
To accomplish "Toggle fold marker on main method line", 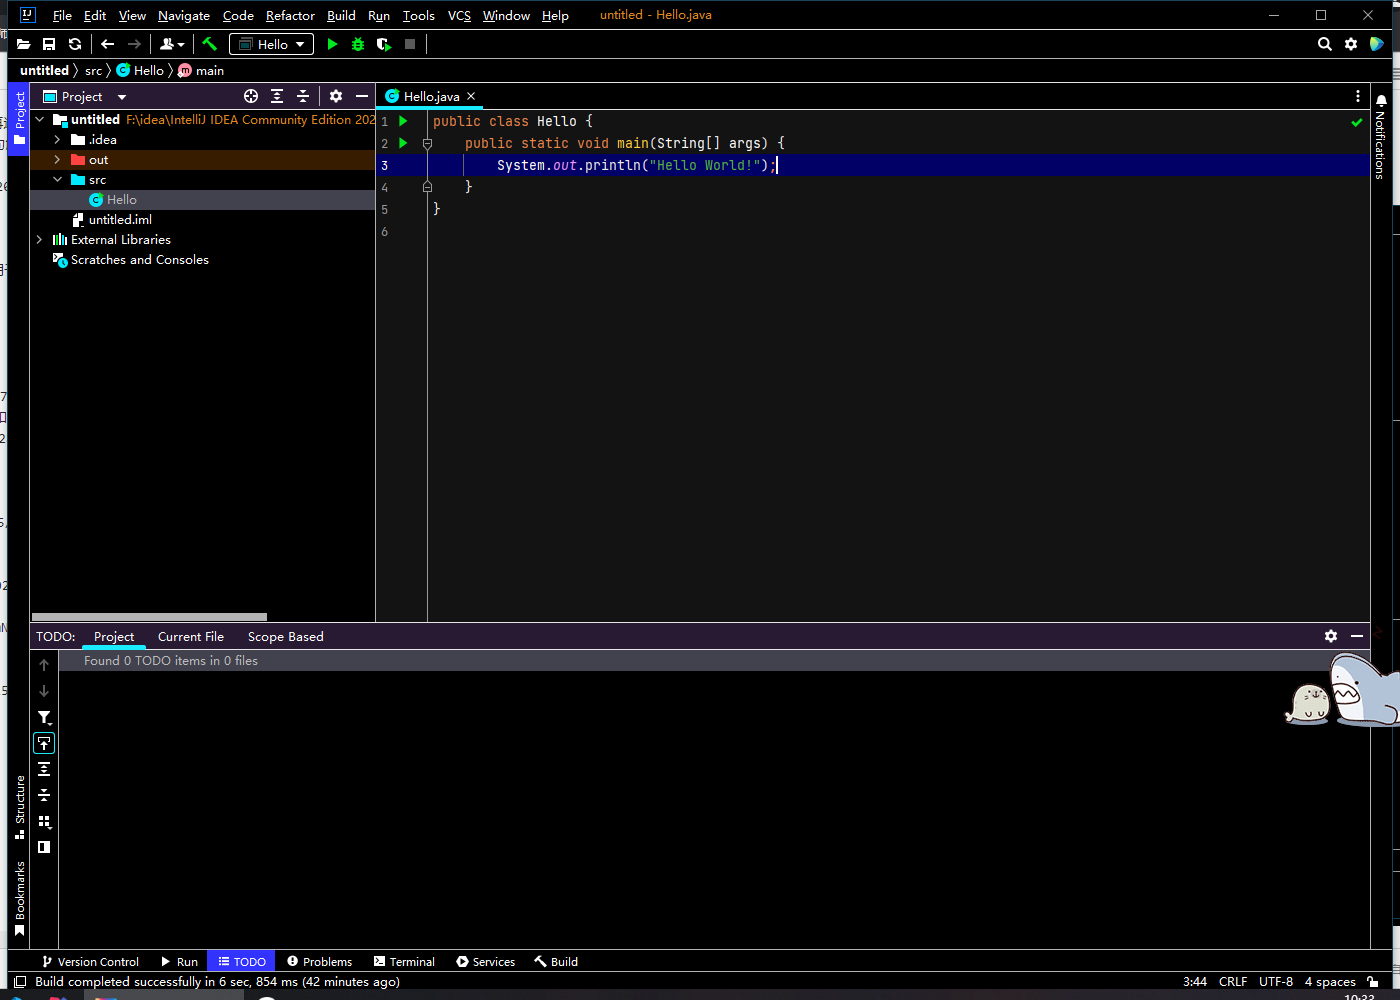I will (427, 143).
